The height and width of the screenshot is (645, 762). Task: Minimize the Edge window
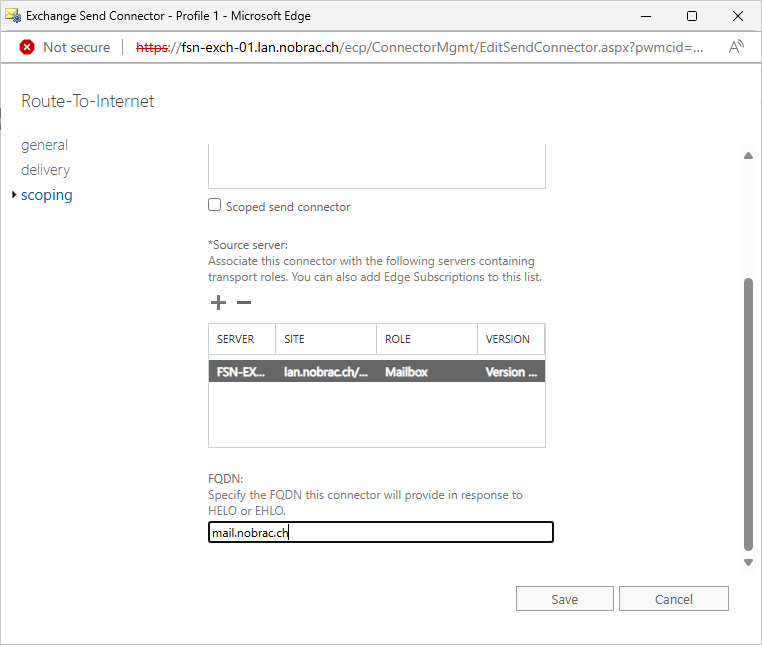646,16
